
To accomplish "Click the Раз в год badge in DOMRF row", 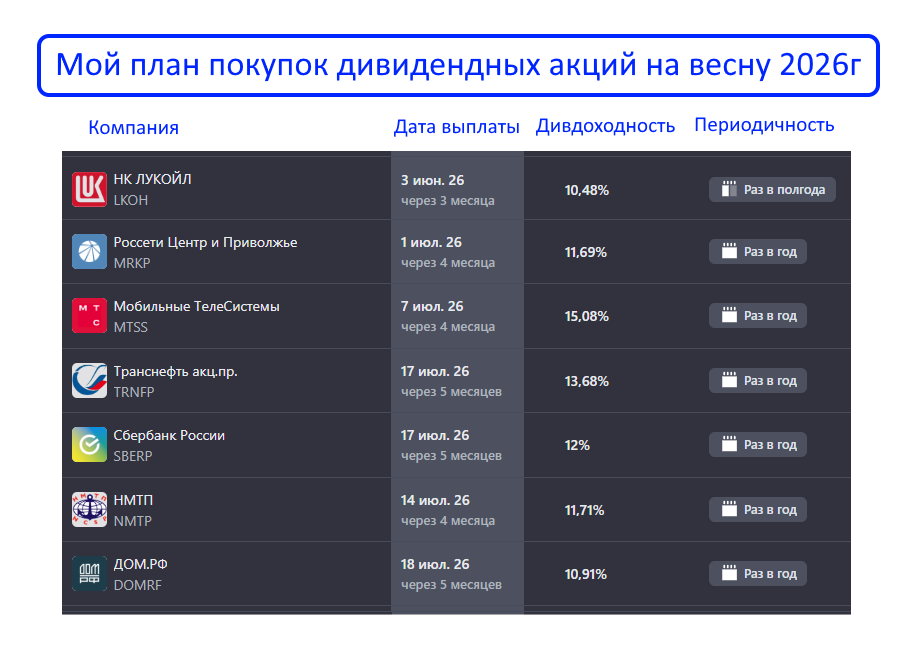I will coord(758,574).
